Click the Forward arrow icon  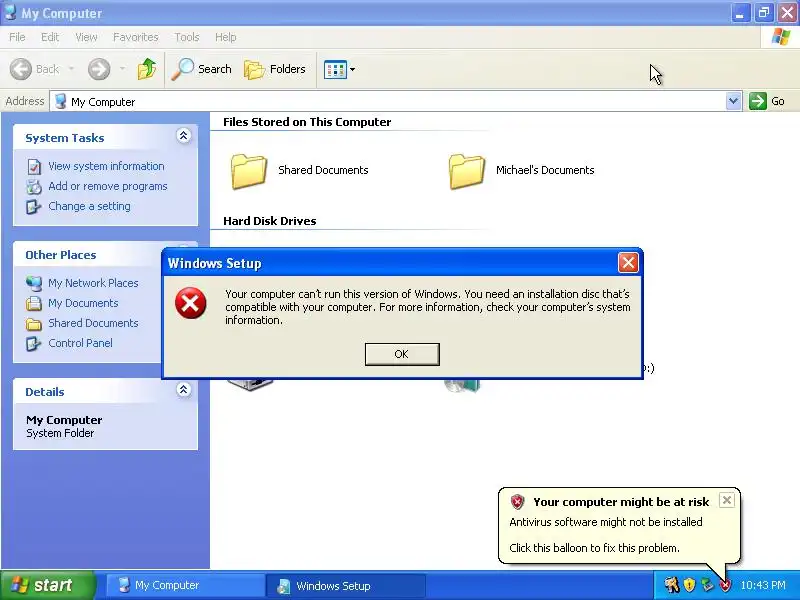coord(98,69)
